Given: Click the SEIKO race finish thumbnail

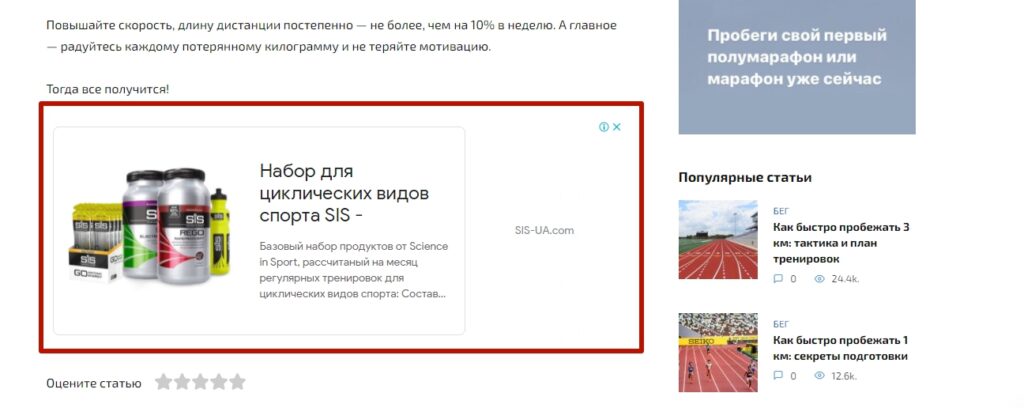Looking at the screenshot, I should [718, 353].
